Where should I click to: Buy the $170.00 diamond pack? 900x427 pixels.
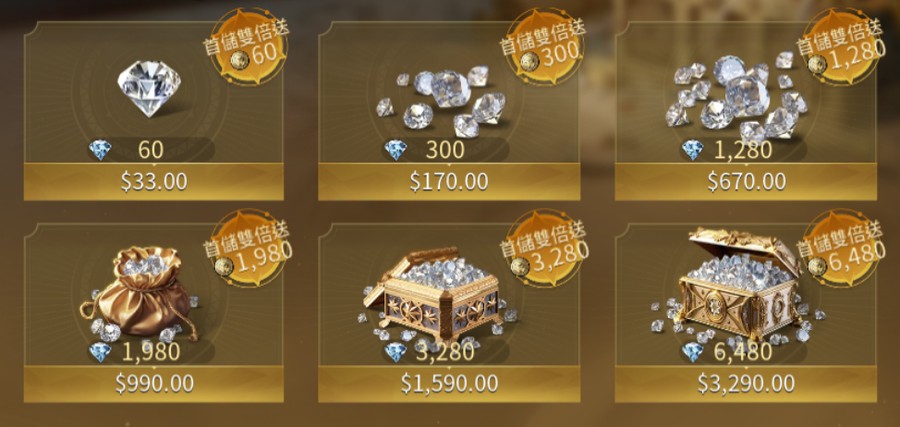[449, 181]
